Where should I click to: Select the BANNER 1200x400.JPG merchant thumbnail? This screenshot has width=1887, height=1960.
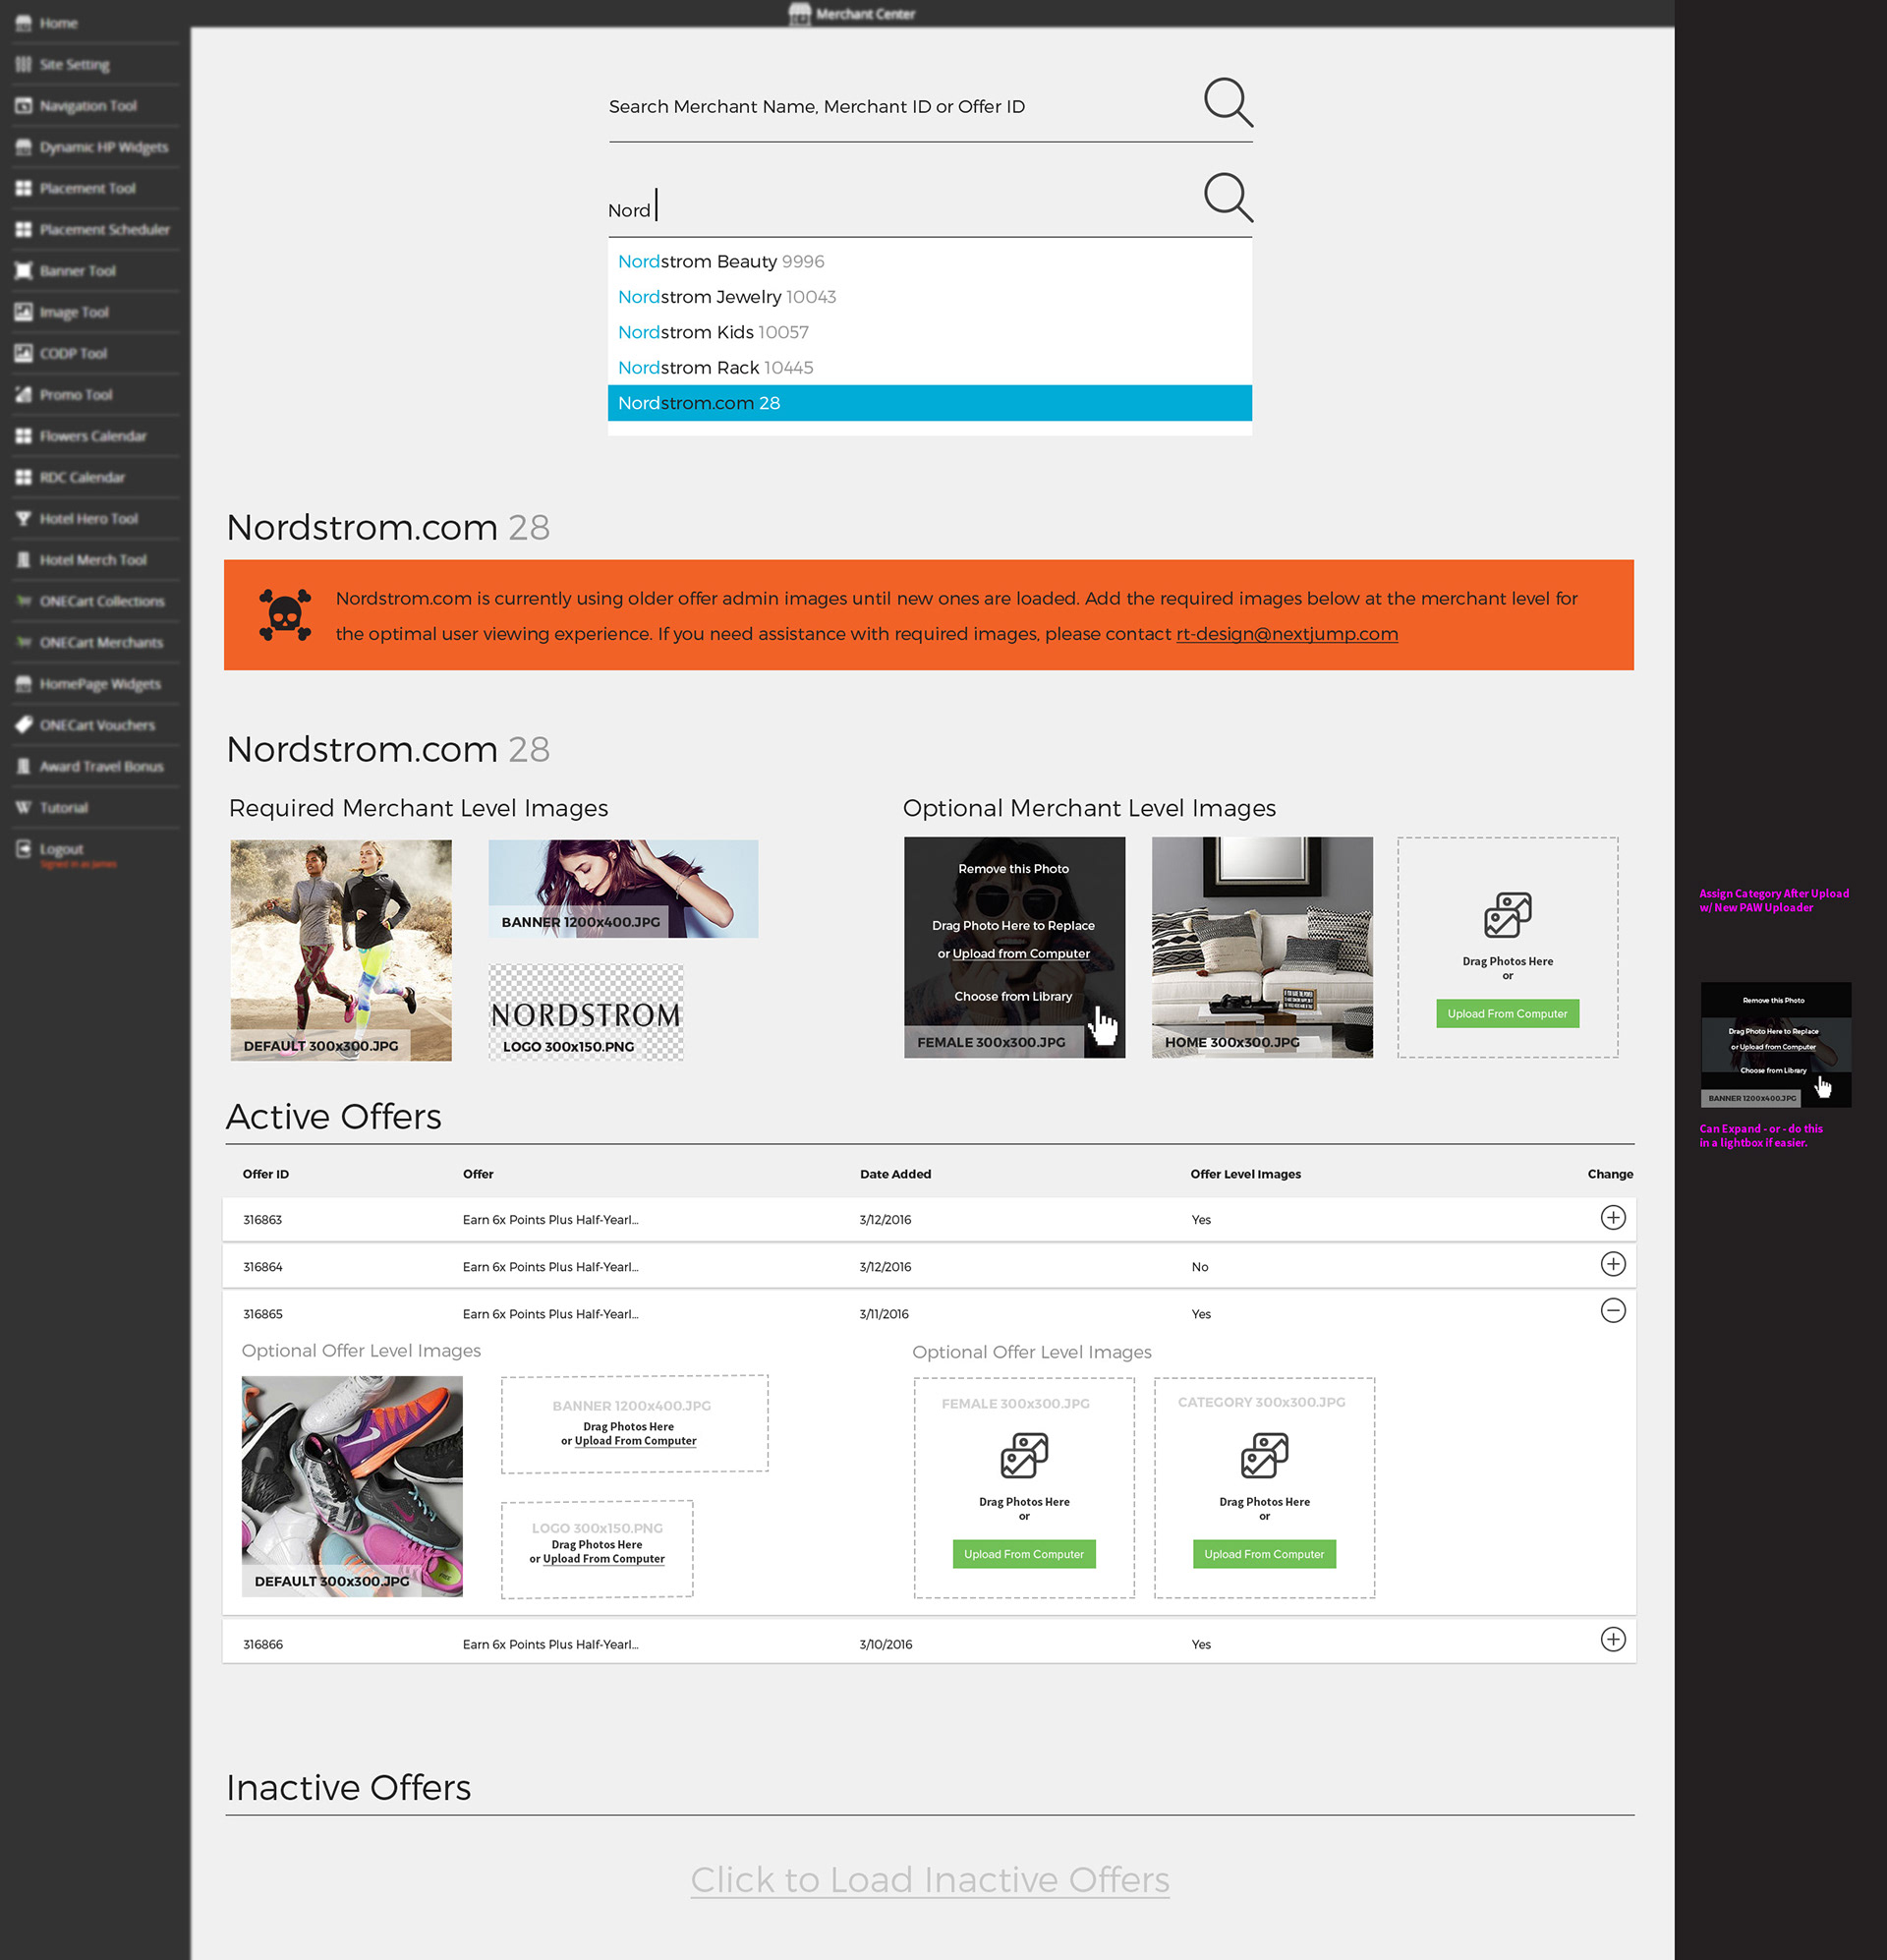click(x=623, y=888)
